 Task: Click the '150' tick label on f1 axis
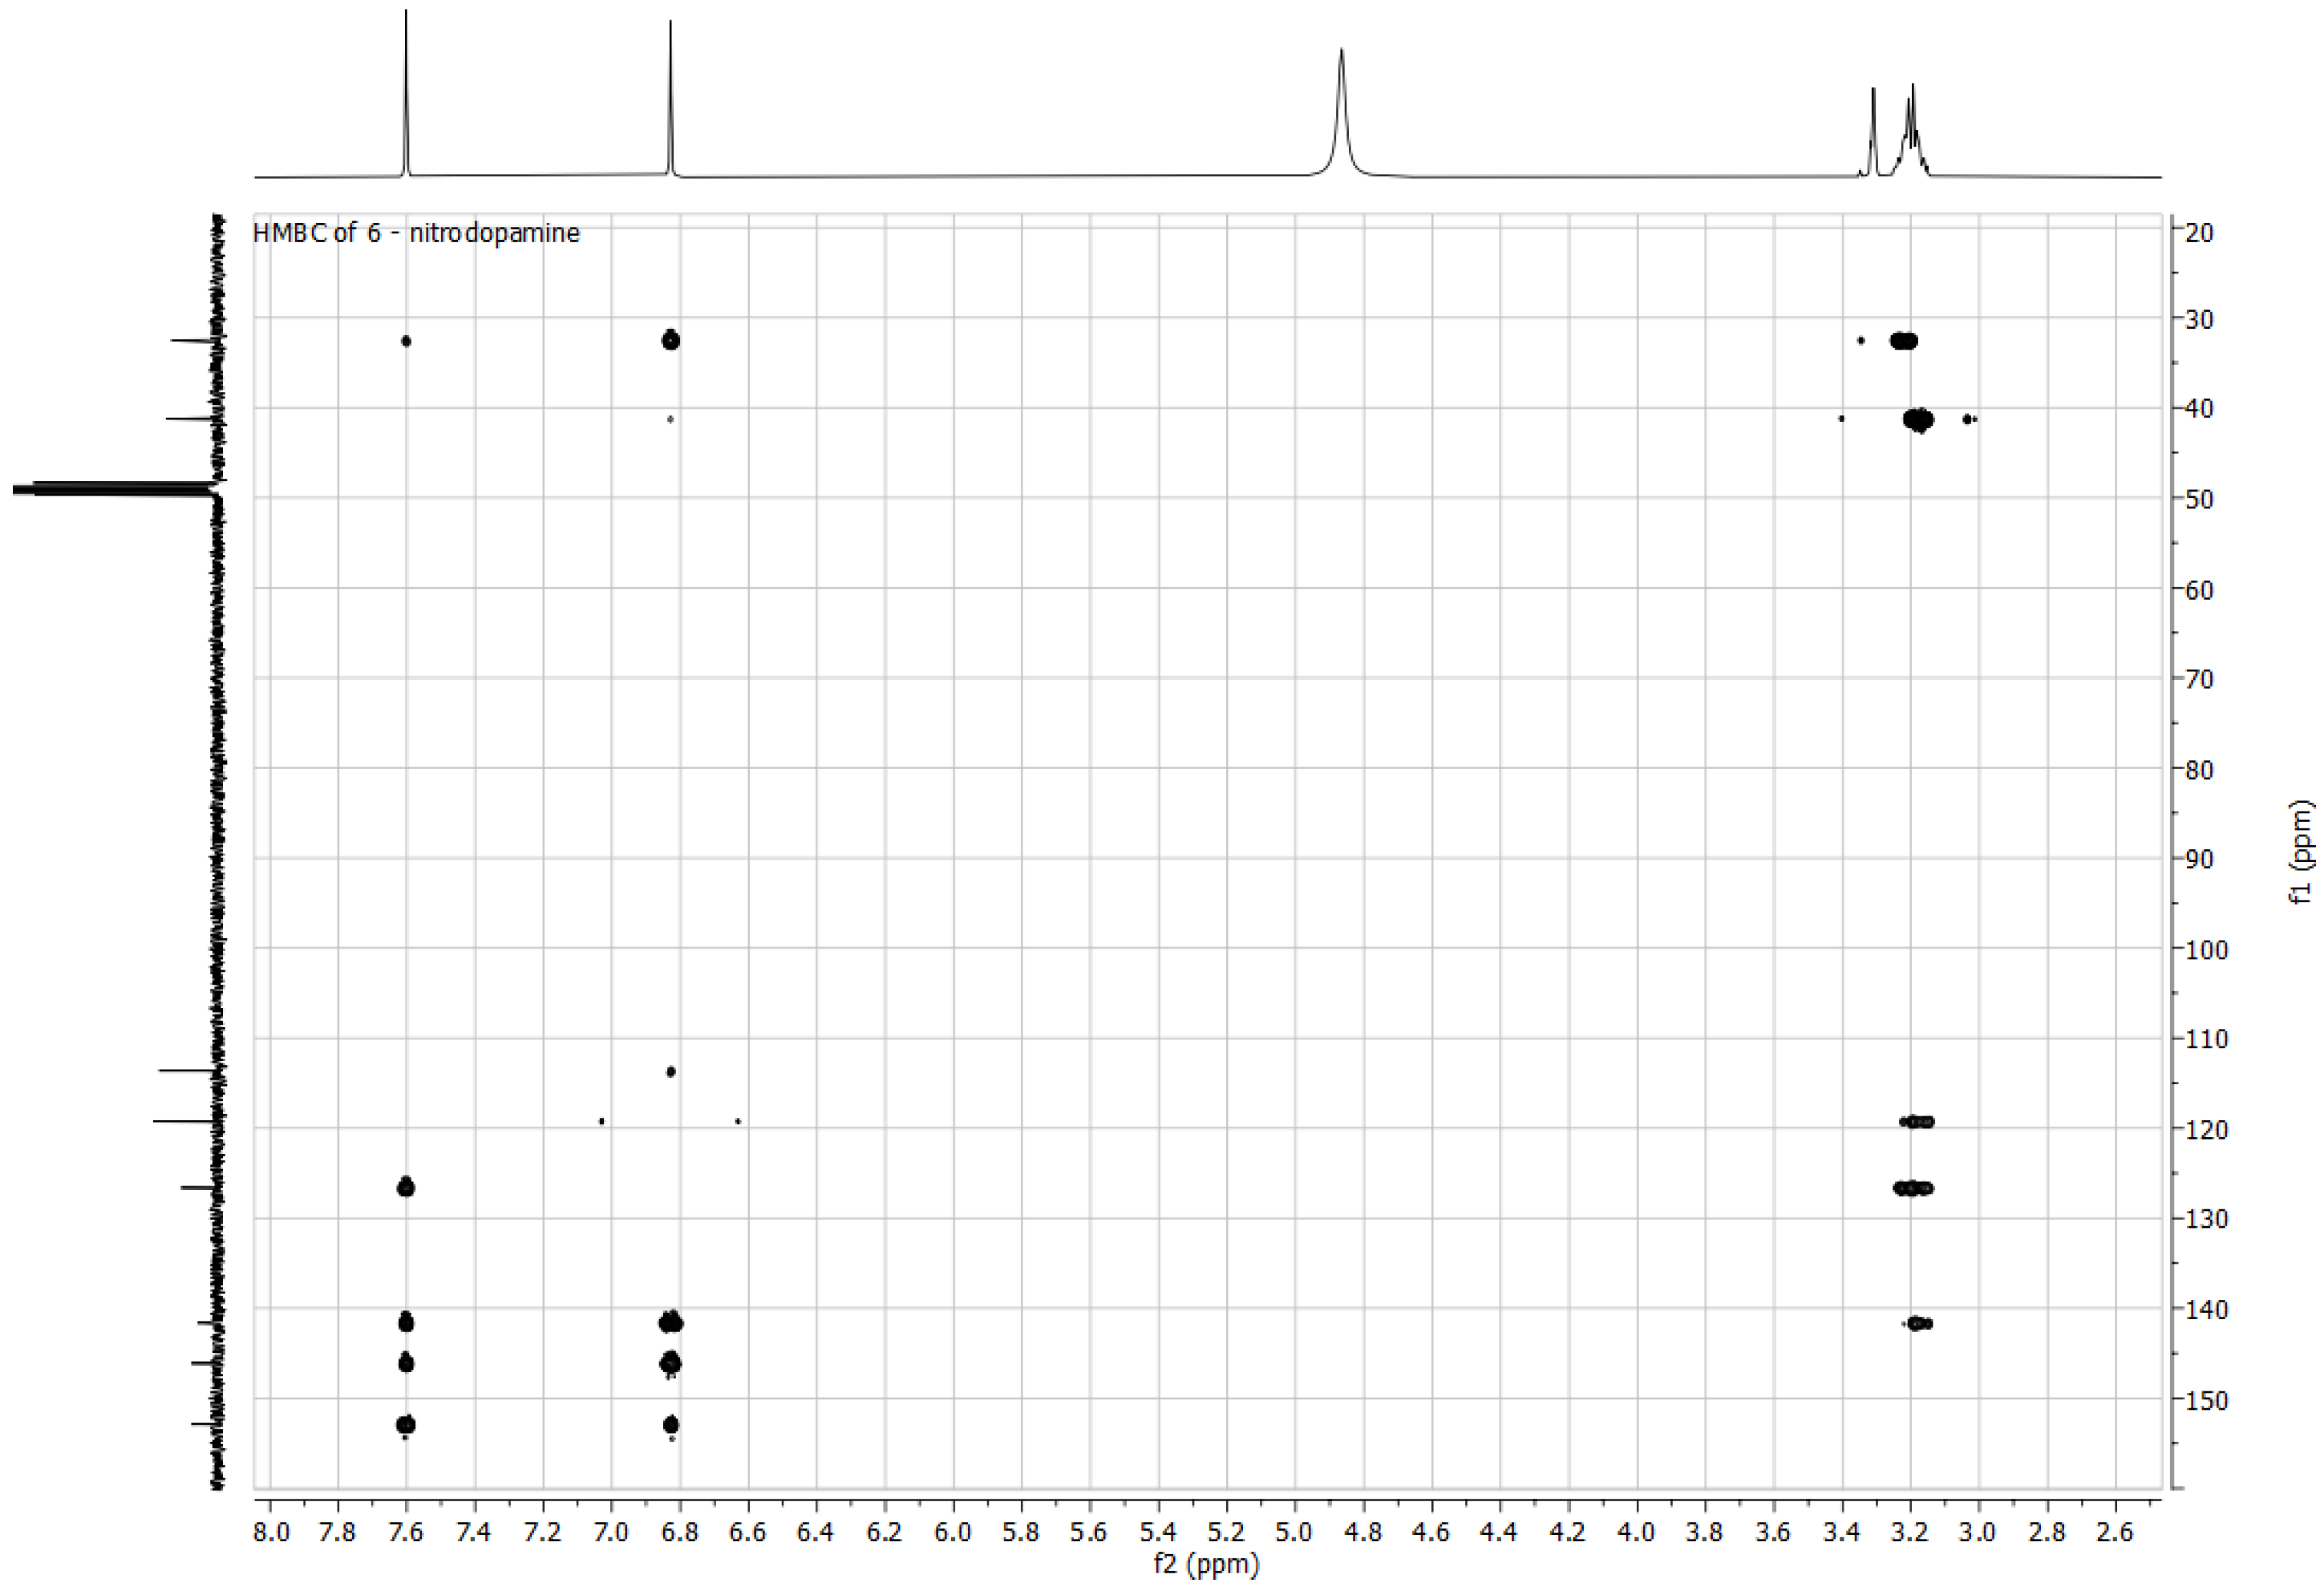(2207, 1401)
